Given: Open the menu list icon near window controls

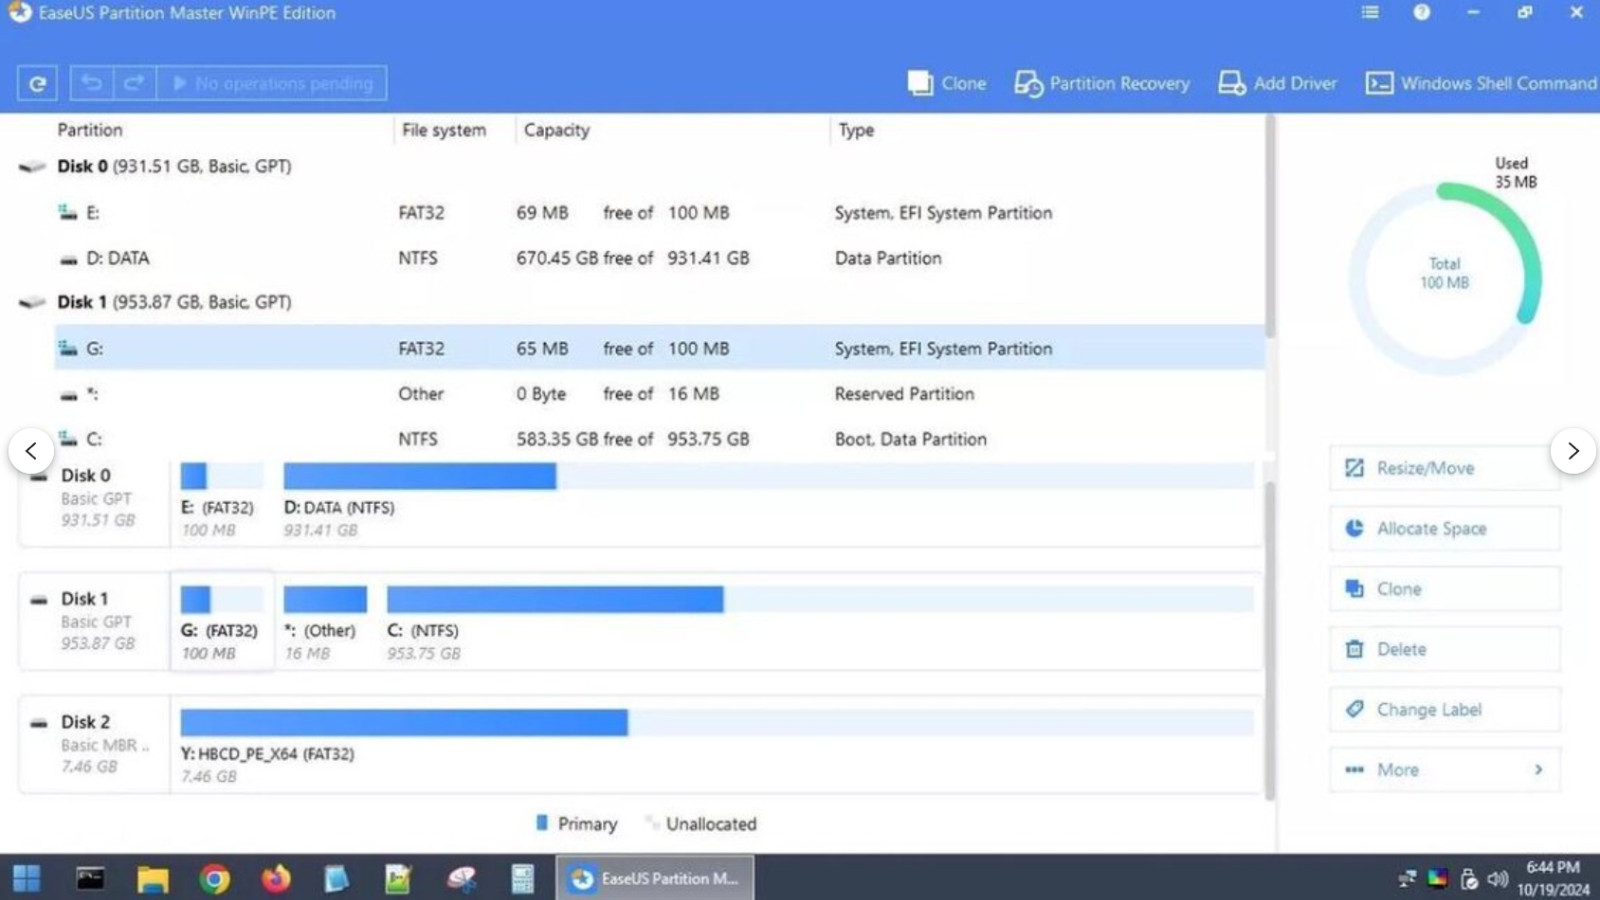Looking at the screenshot, I should (x=1369, y=13).
